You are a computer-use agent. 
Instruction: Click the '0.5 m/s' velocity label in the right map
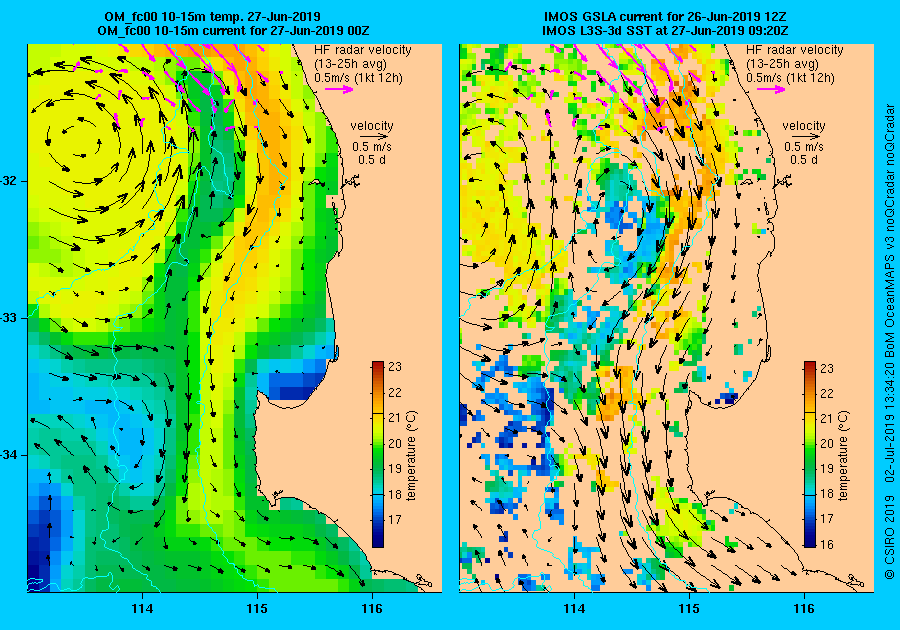804,147
